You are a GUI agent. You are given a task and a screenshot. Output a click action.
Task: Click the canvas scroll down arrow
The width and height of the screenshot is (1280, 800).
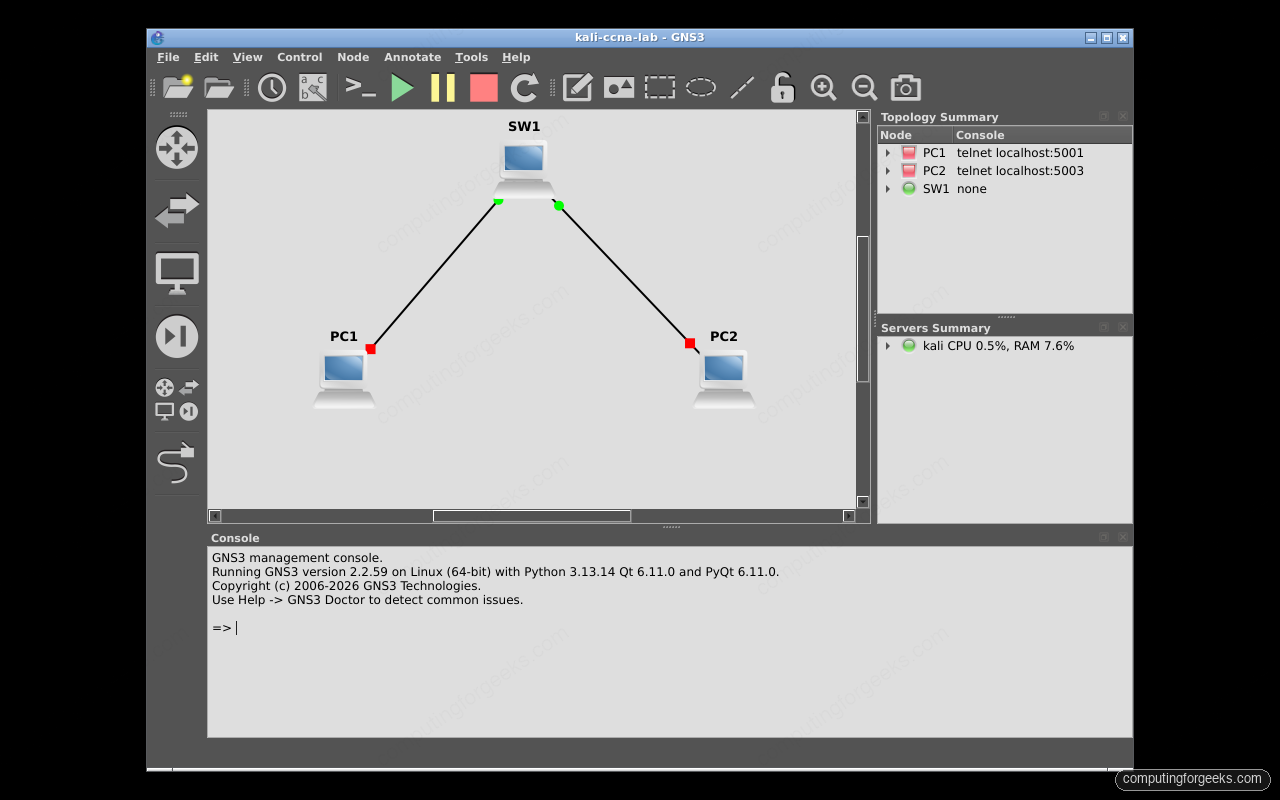coord(863,502)
